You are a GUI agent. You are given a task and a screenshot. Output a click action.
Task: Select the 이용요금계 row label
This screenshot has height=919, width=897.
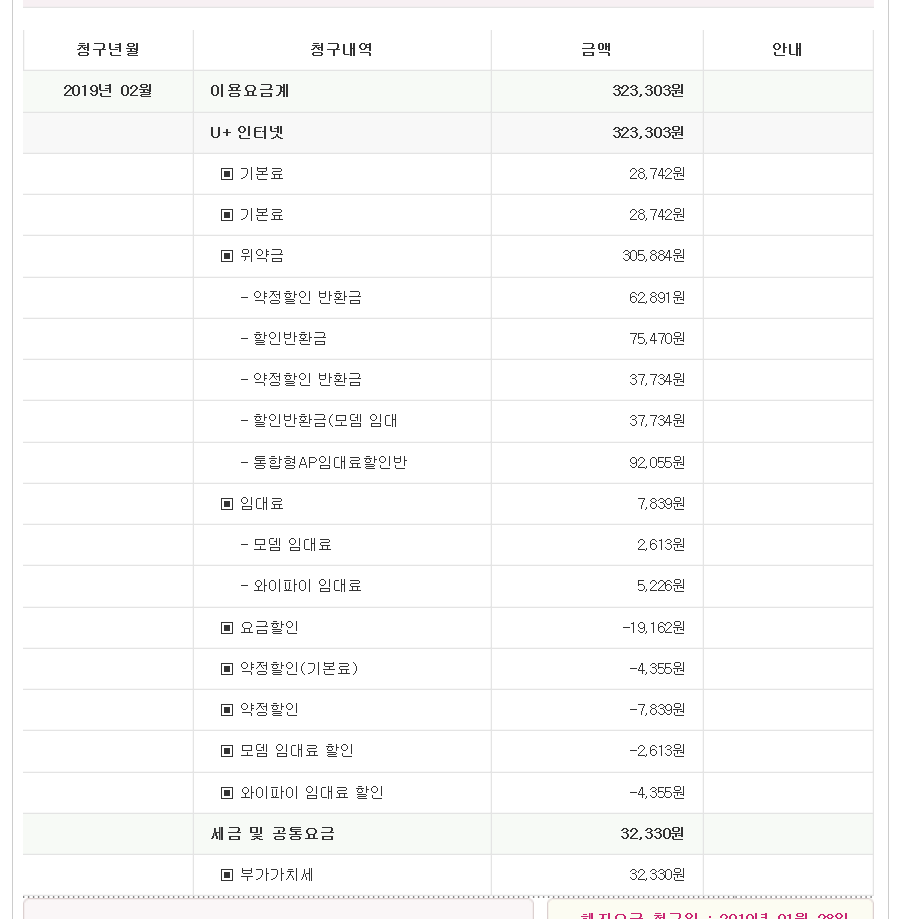tap(250, 91)
